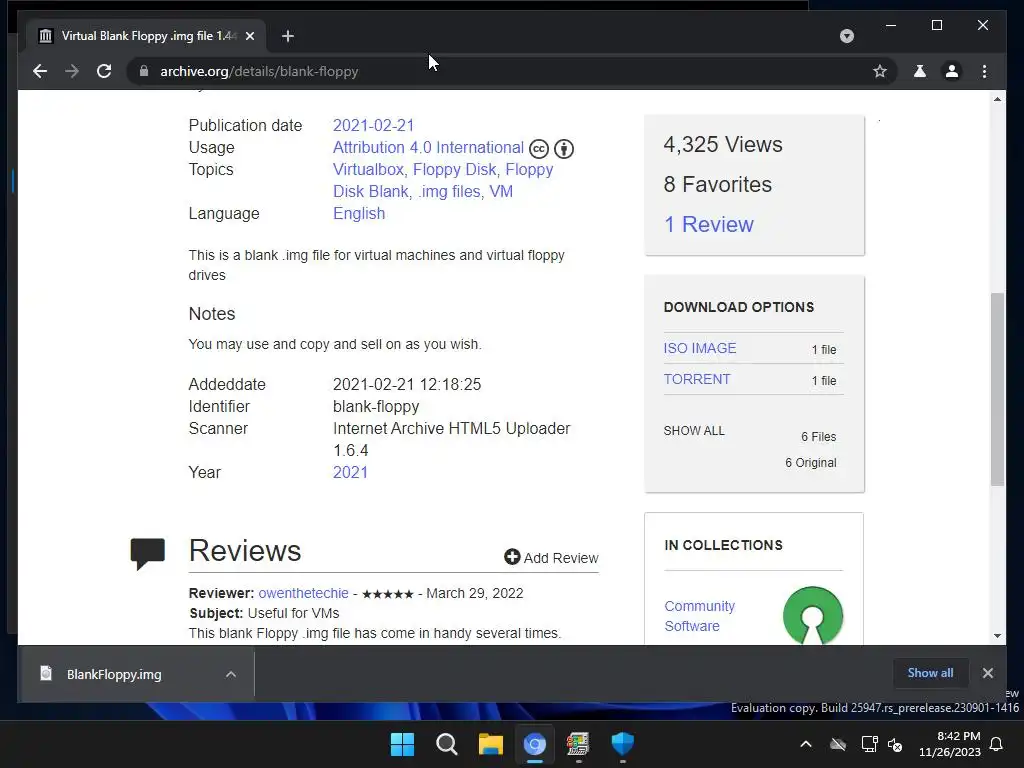Open the Windows Start menu
Viewport: 1024px width, 768px height.
(x=402, y=744)
